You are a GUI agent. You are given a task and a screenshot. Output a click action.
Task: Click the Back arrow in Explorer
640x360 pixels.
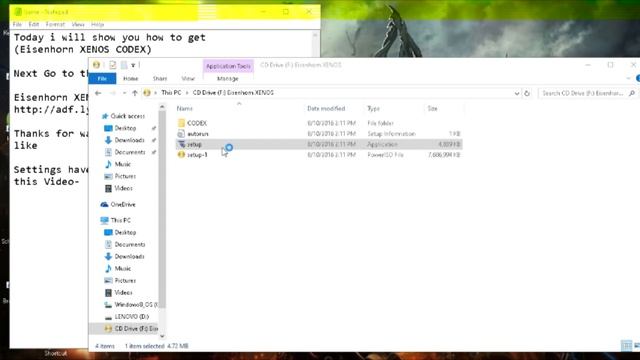[98, 93]
